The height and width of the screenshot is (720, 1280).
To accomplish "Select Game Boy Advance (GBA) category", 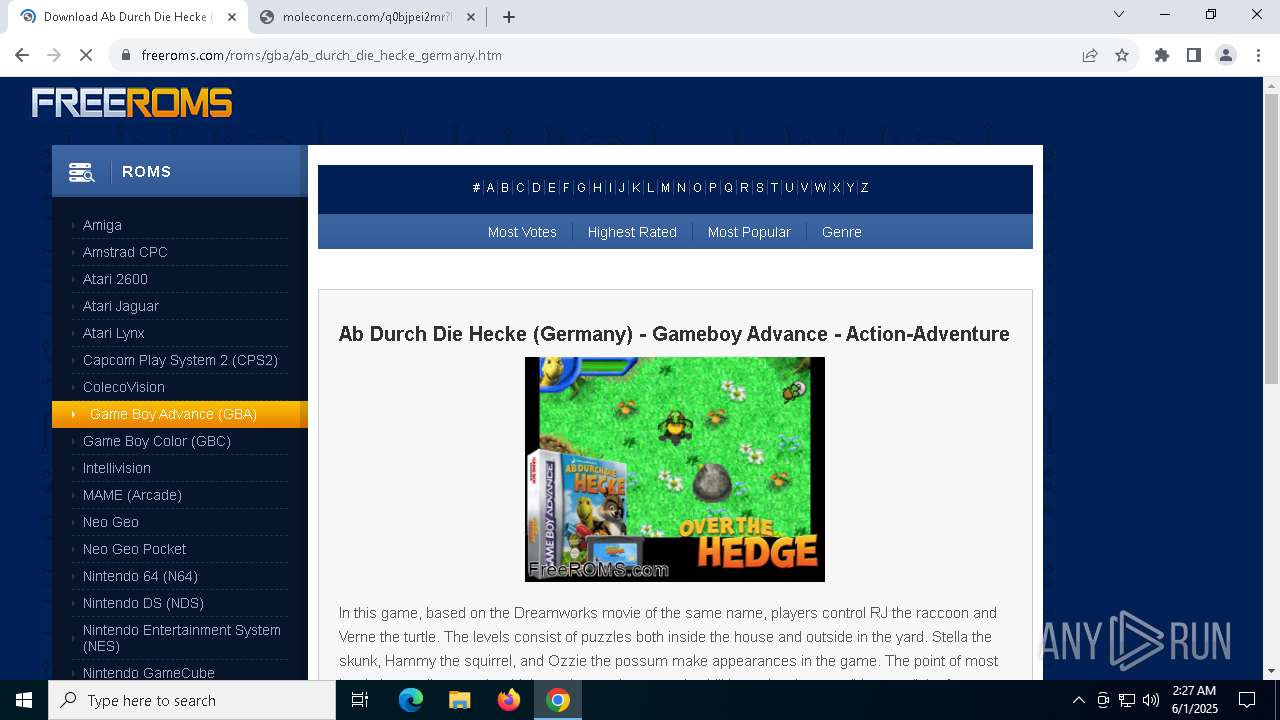I will [180, 414].
